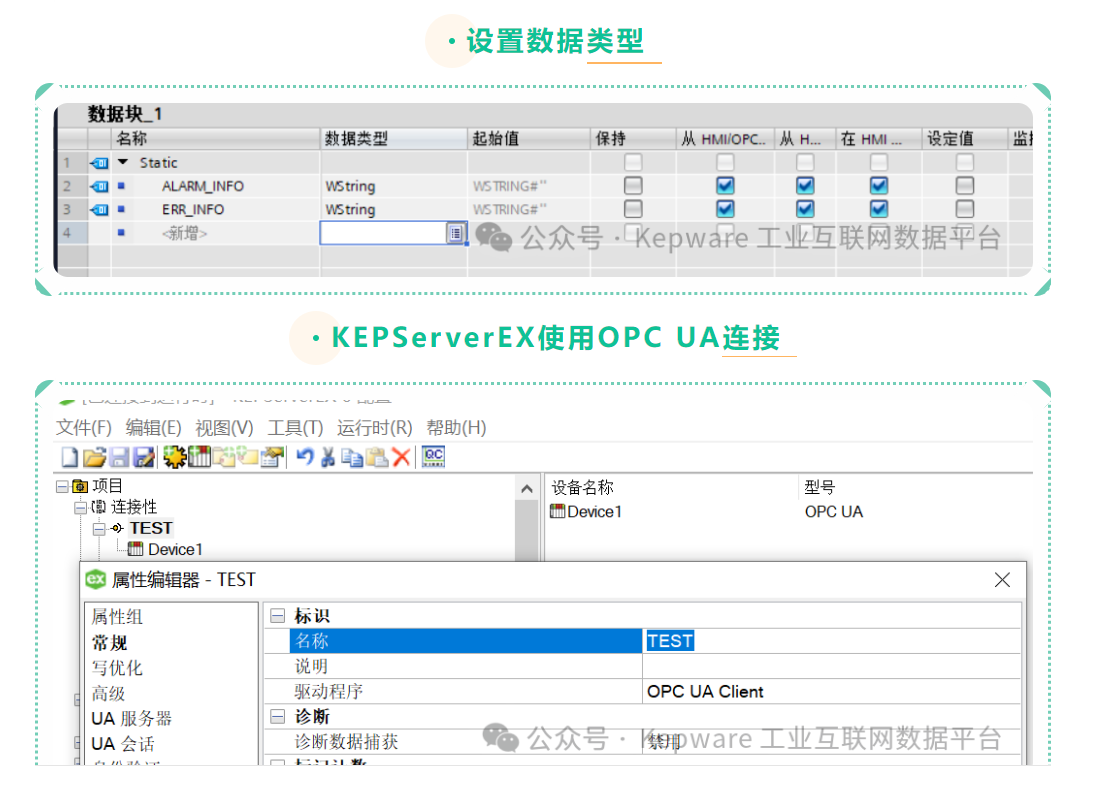The image size is (1120, 787).
Task: Click the Save project floppy icon
Action: (119, 457)
